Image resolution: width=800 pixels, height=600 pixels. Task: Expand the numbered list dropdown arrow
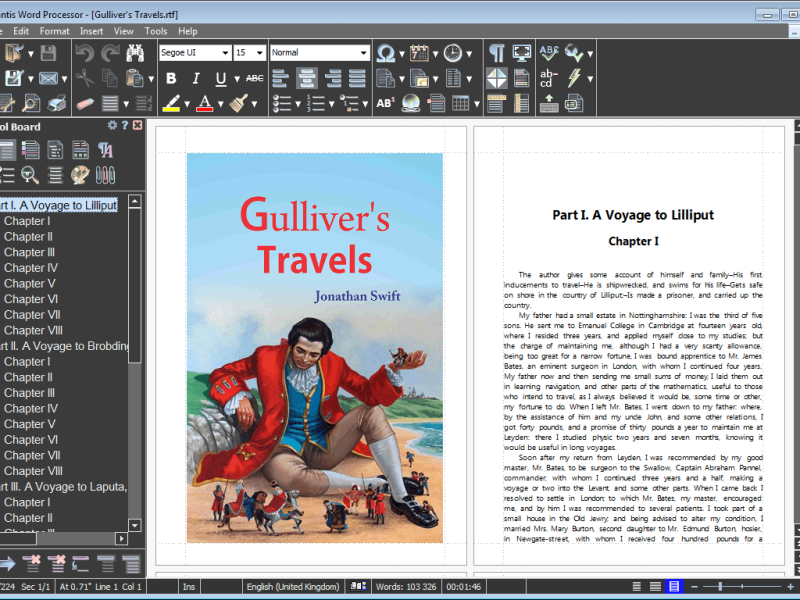point(332,104)
